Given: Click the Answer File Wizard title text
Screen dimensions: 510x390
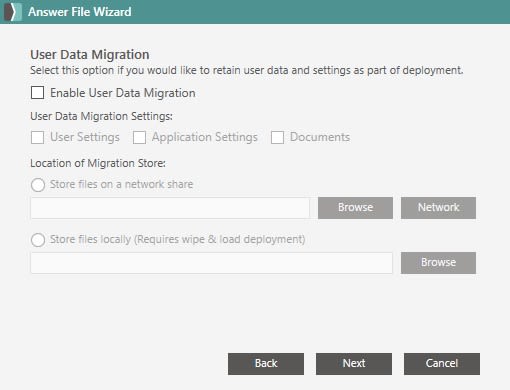Looking at the screenshot, I should click(80, 12).
